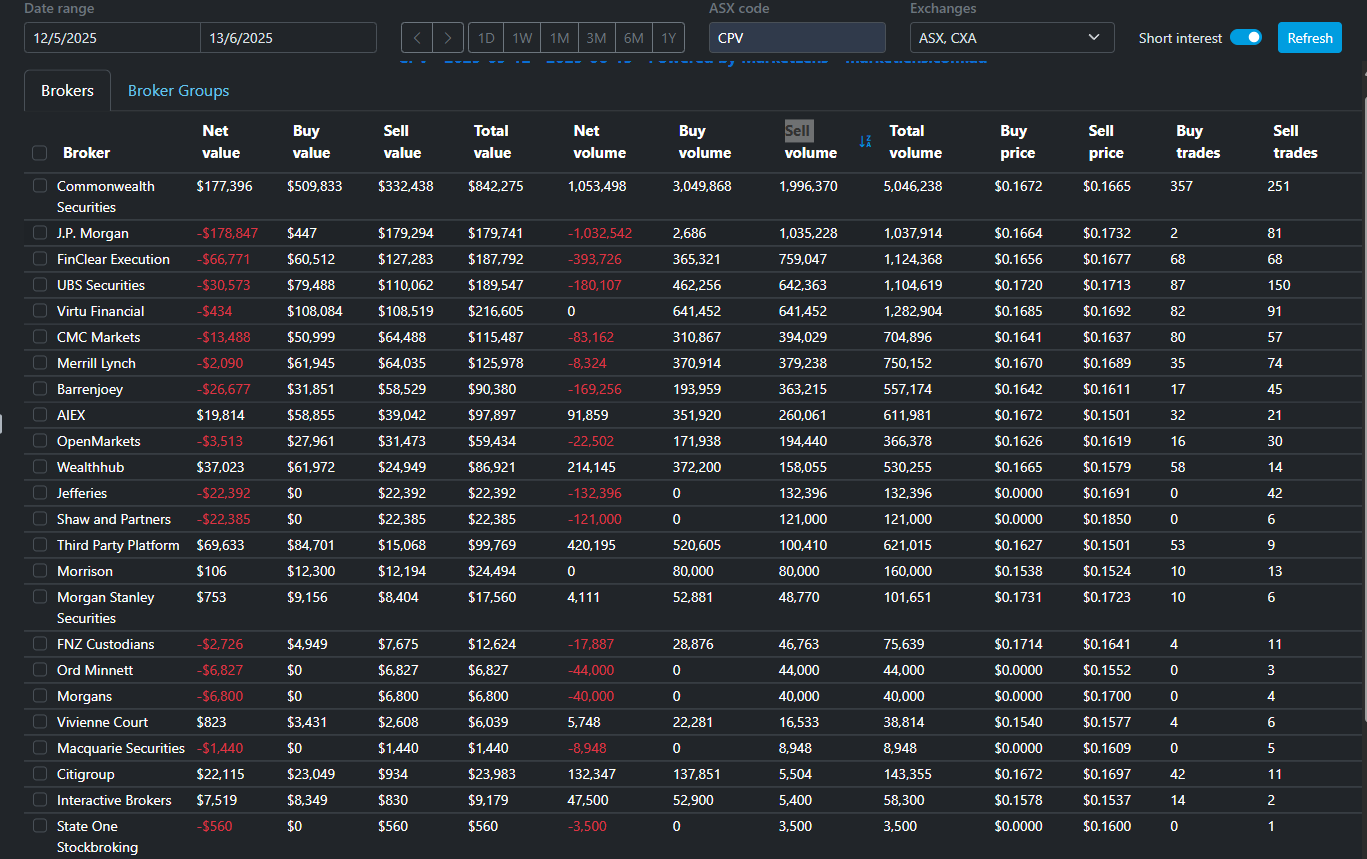Click the AIEX broker name
Screen dimensions: 1367x859
pyautogui.click(x=71, y=415)
